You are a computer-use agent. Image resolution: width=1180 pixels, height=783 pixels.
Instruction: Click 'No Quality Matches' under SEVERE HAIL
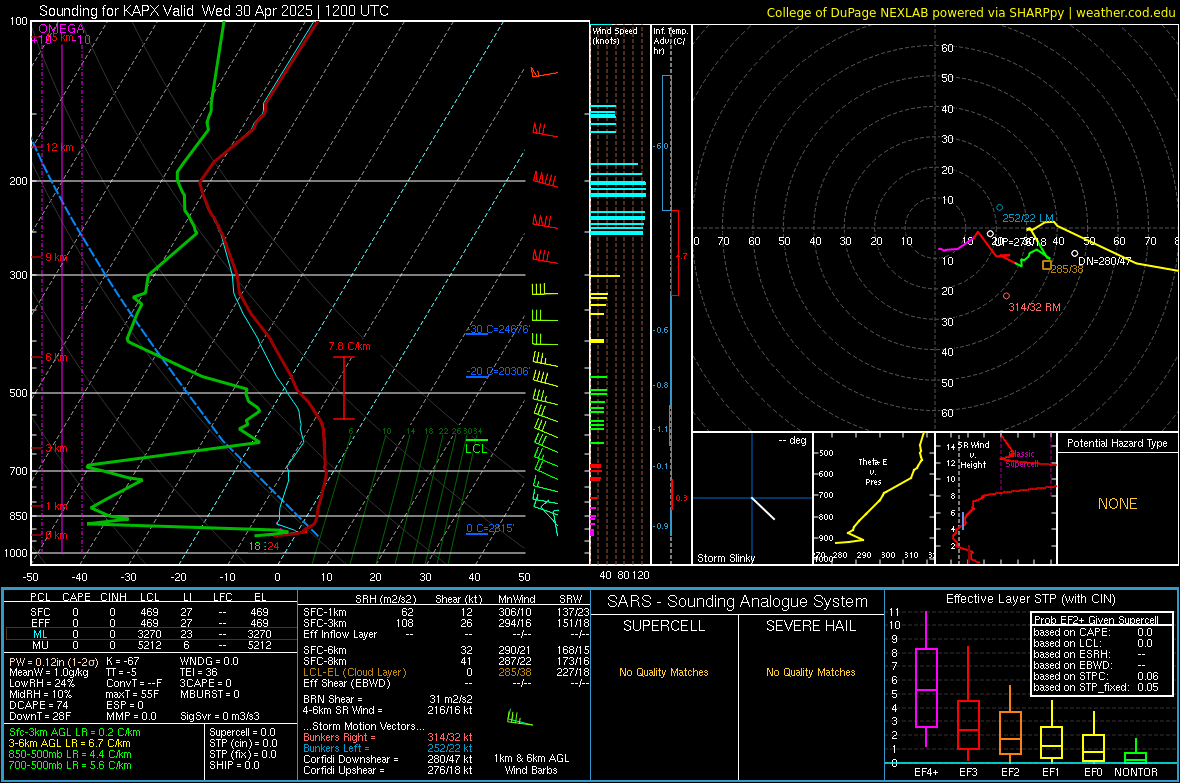(x=810, y=672)
